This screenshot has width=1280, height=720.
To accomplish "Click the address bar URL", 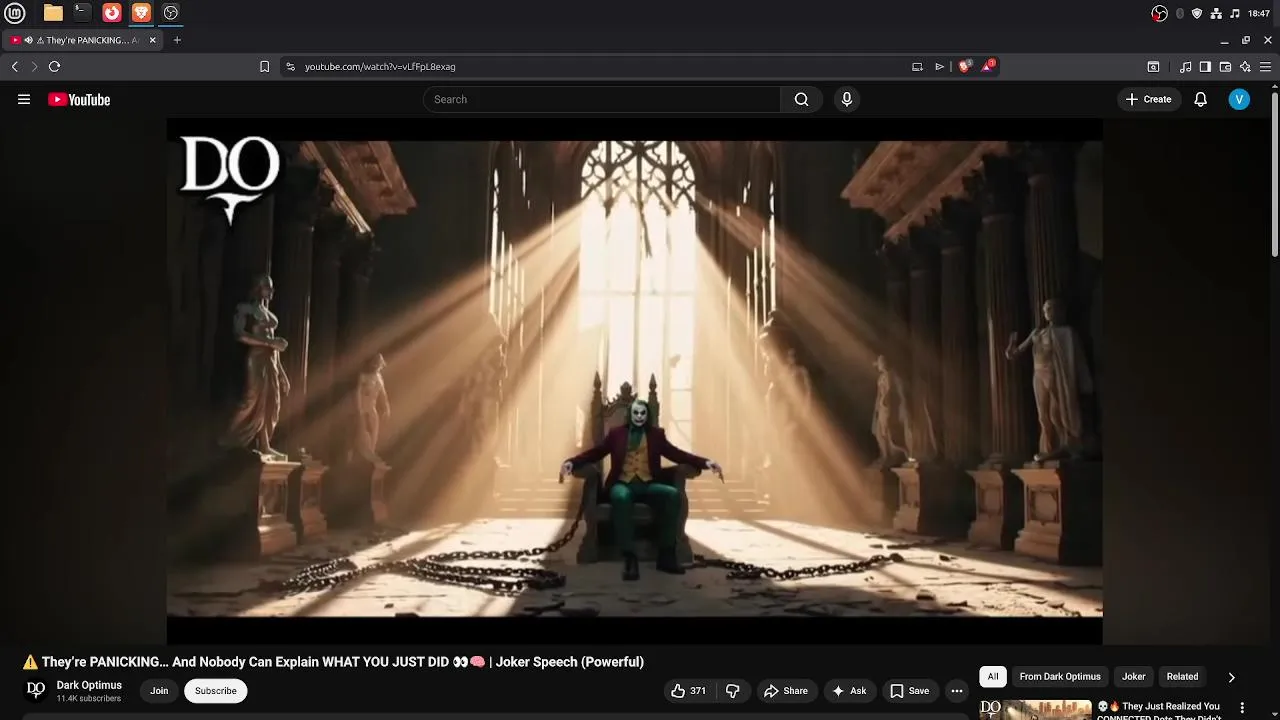I will [x=380, y=66].
